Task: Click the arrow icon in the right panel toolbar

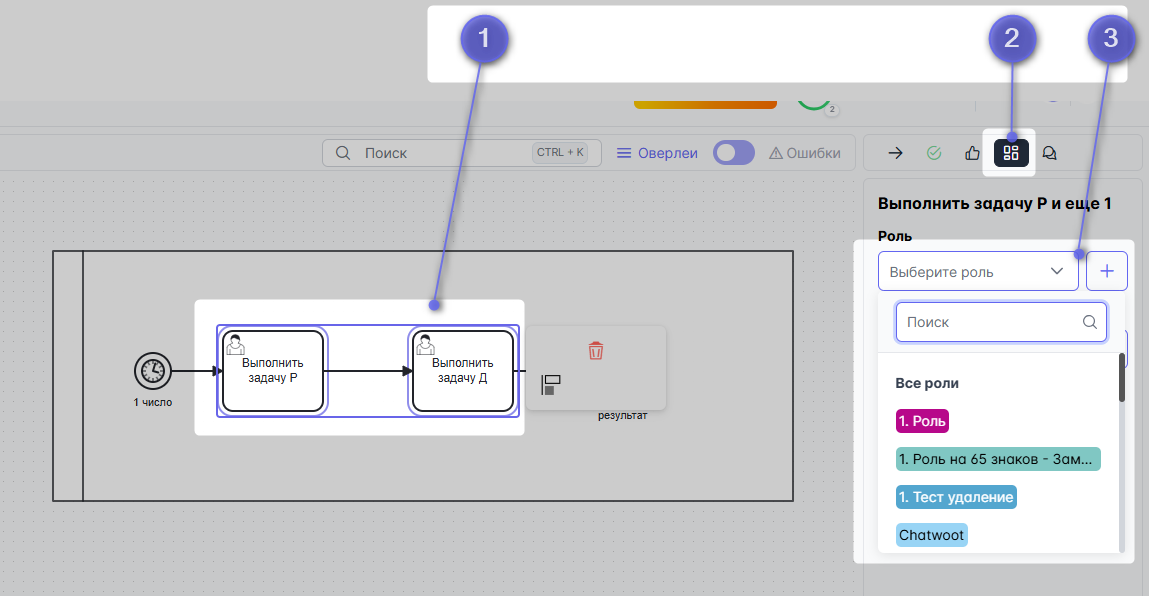Action: 896,153
